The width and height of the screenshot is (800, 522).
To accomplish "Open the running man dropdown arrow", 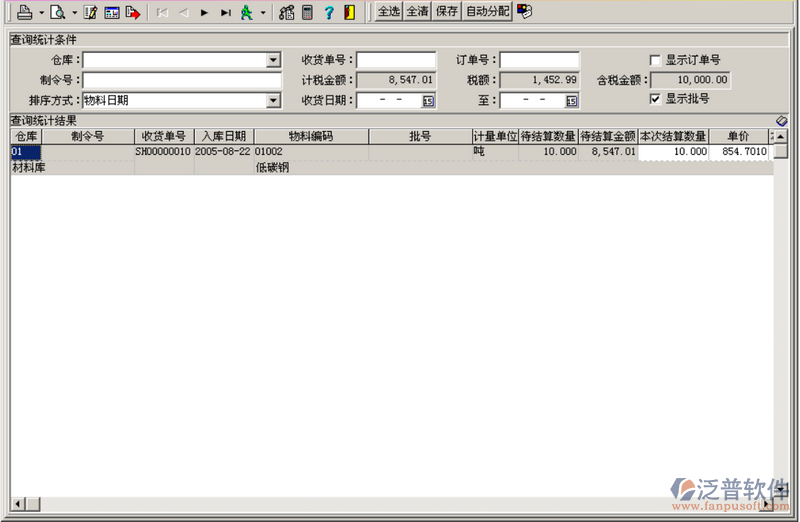I will click(263, 13).
